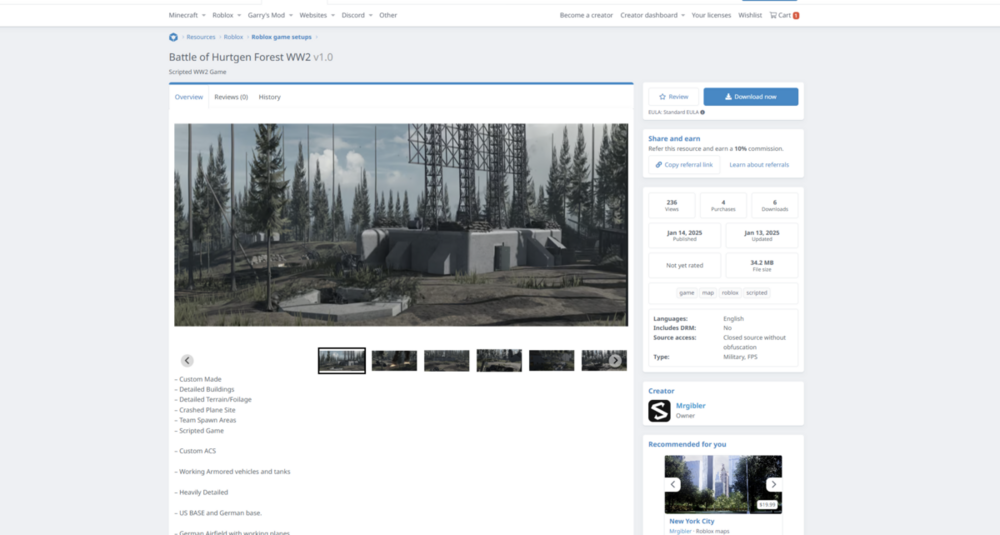Click the home logo icon in breadcrumb
The width and height of the screenshot is (1000, 535).
point(173,37)
